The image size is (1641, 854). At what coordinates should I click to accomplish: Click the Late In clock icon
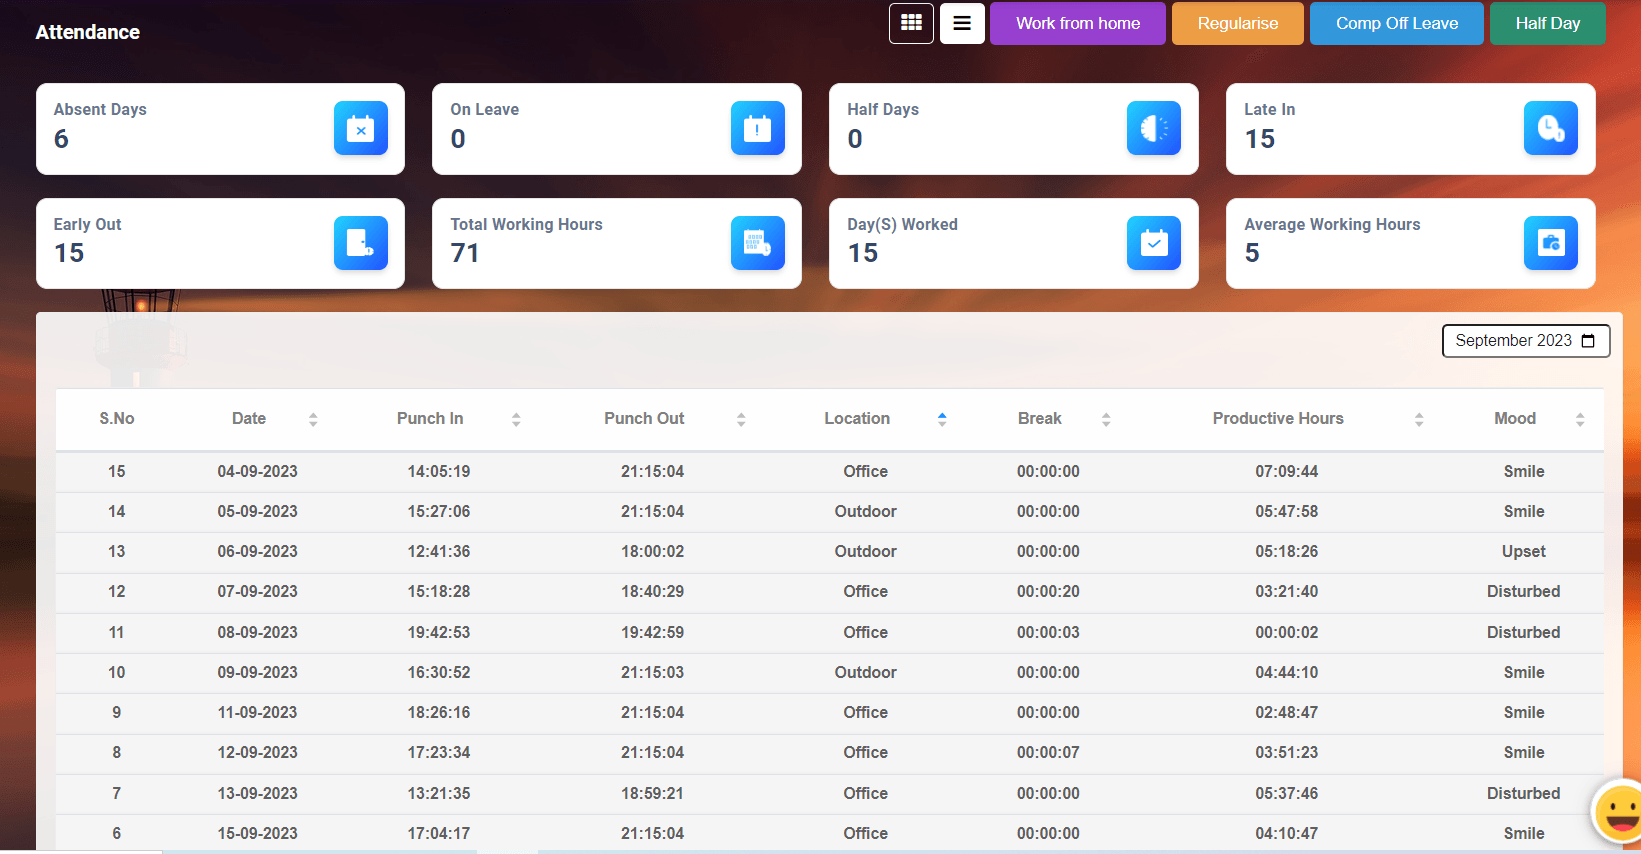1550,129
